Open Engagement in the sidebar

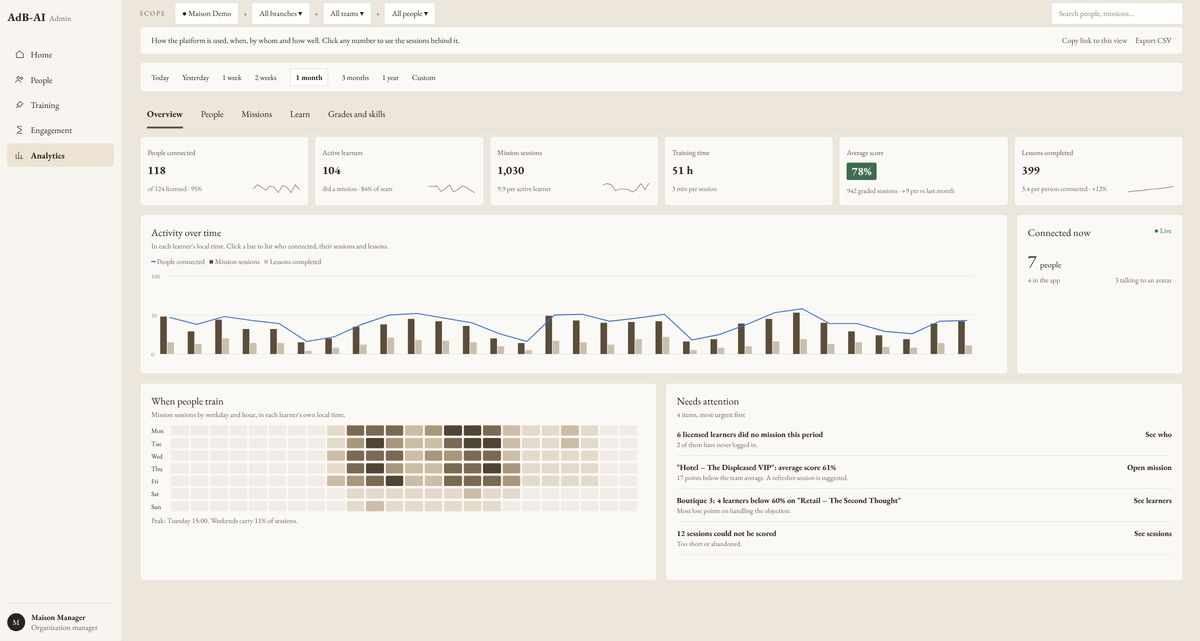tap(60, 130)
